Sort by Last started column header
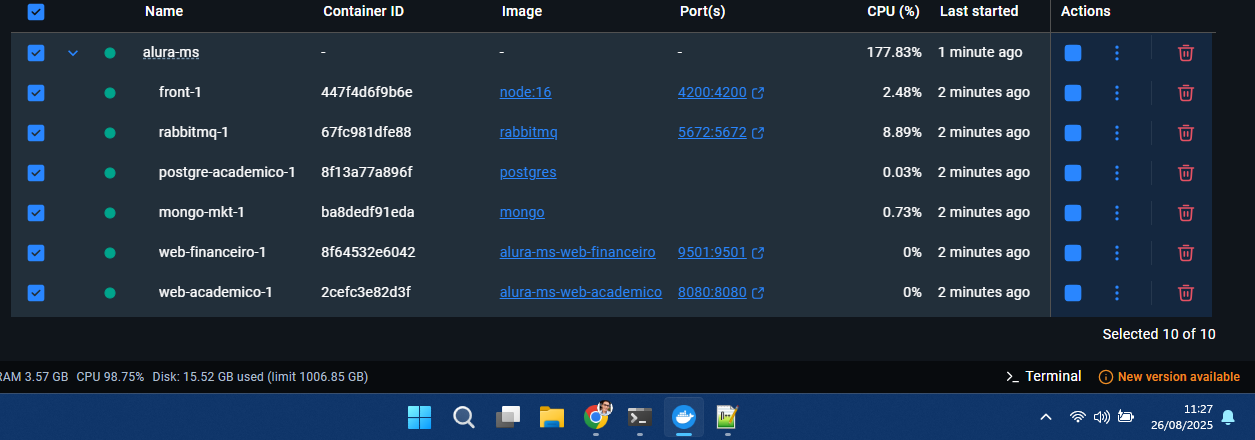This screenshot has width=1255, height=440. click(x=979, y=12)
